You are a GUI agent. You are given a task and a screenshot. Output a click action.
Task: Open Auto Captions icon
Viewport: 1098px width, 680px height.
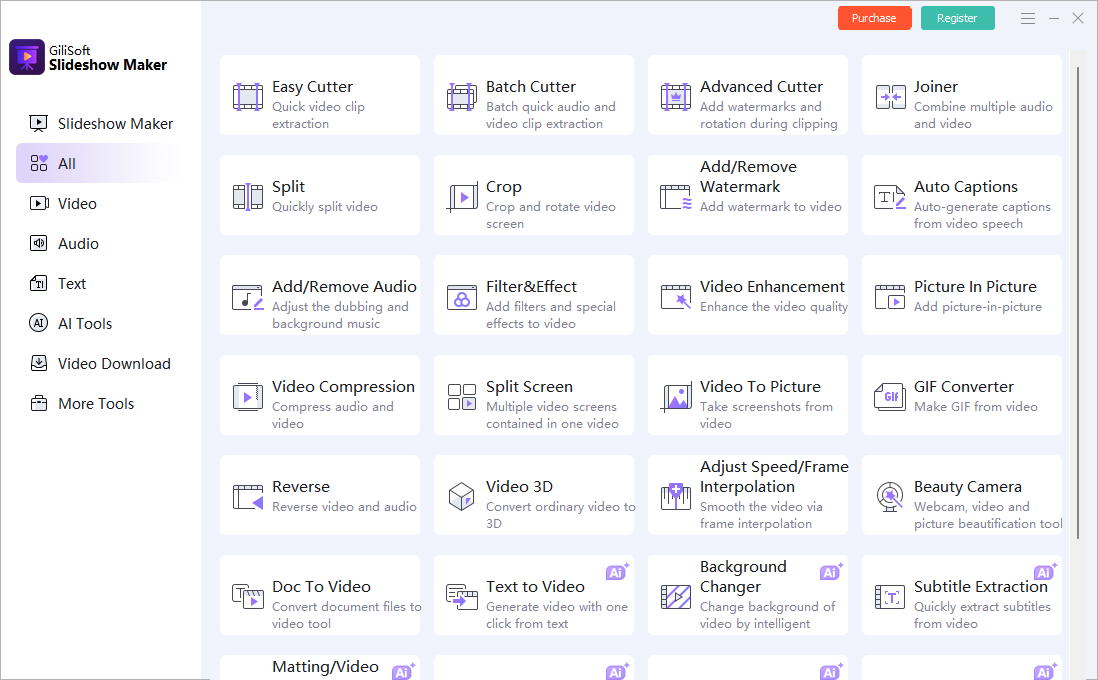(x=890, y=197)
